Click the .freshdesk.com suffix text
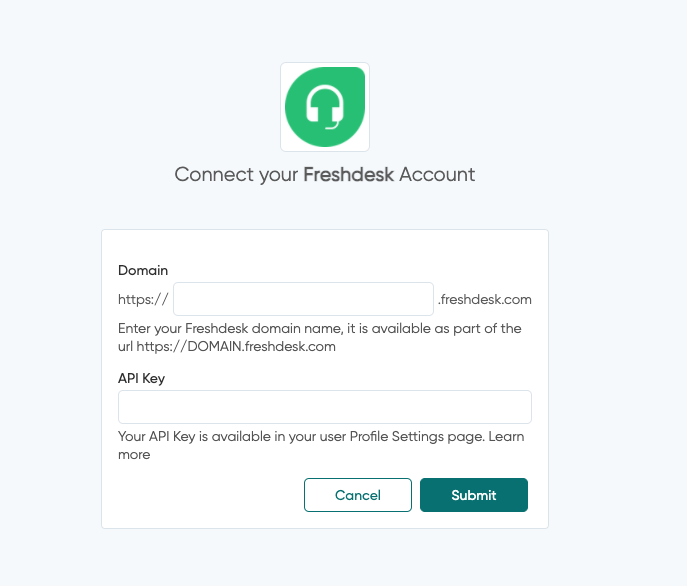This screenshot has width=687, height=586. tap(485, 299)
